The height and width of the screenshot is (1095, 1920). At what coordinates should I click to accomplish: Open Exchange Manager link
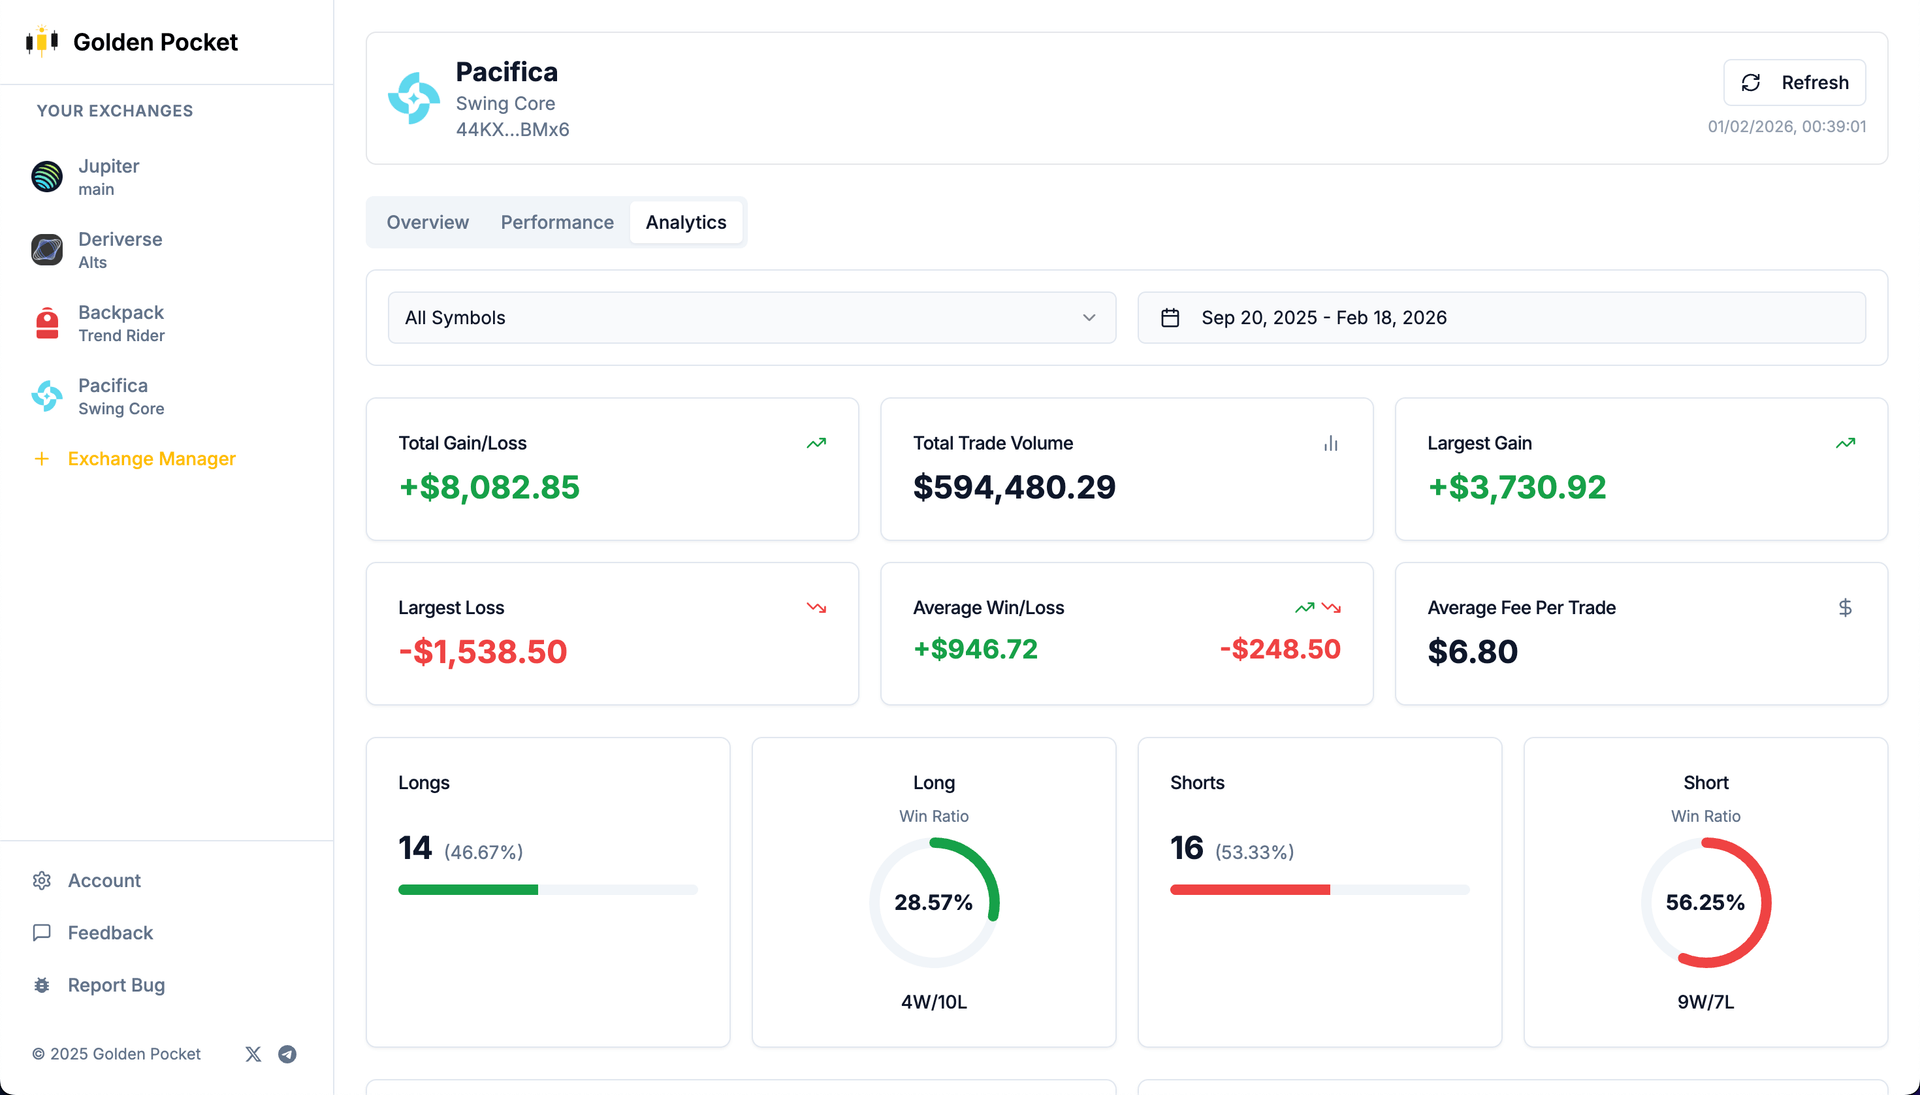pyautogui.click(x=150, y=459)
